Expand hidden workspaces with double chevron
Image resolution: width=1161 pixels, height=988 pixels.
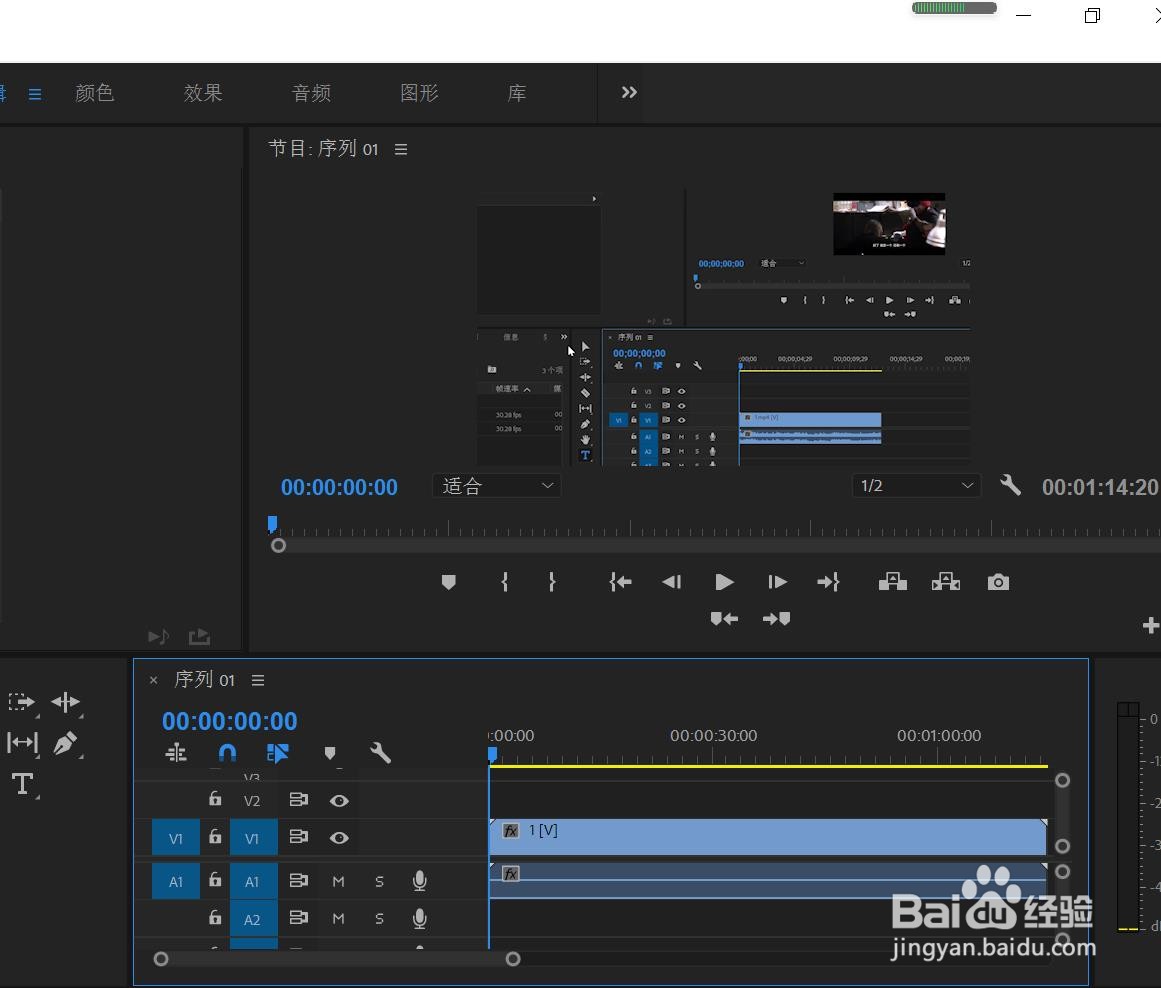[x=629, y=93]
